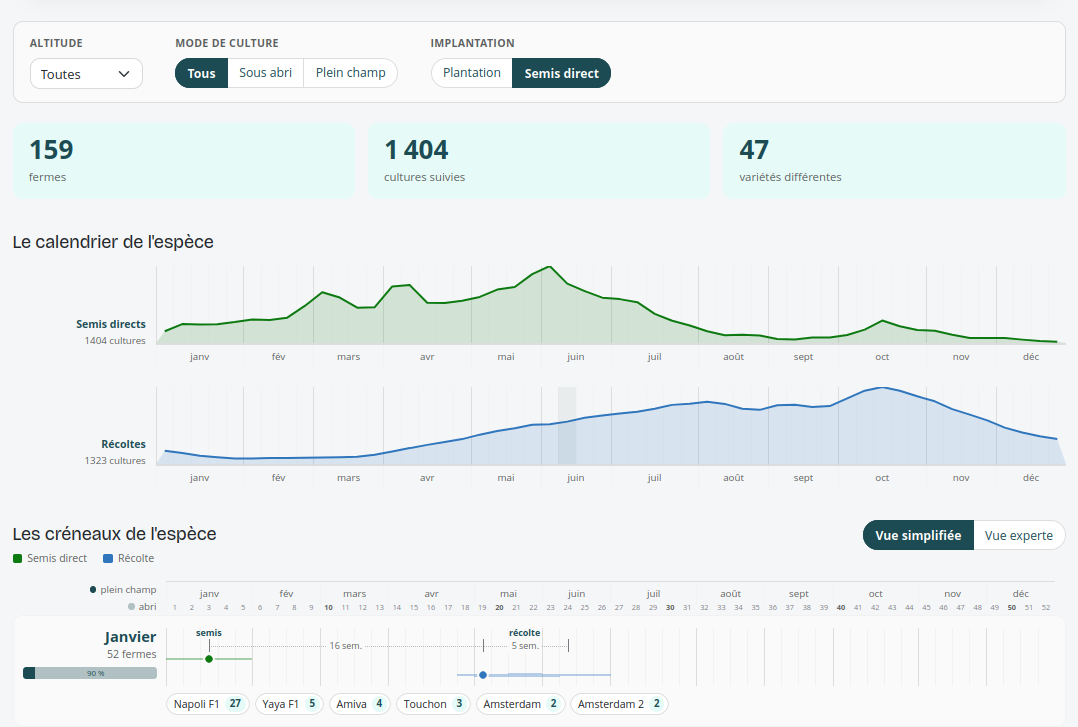Switch to 'Vue experte'
The image size is (1078, 727).
(1019, 535)
